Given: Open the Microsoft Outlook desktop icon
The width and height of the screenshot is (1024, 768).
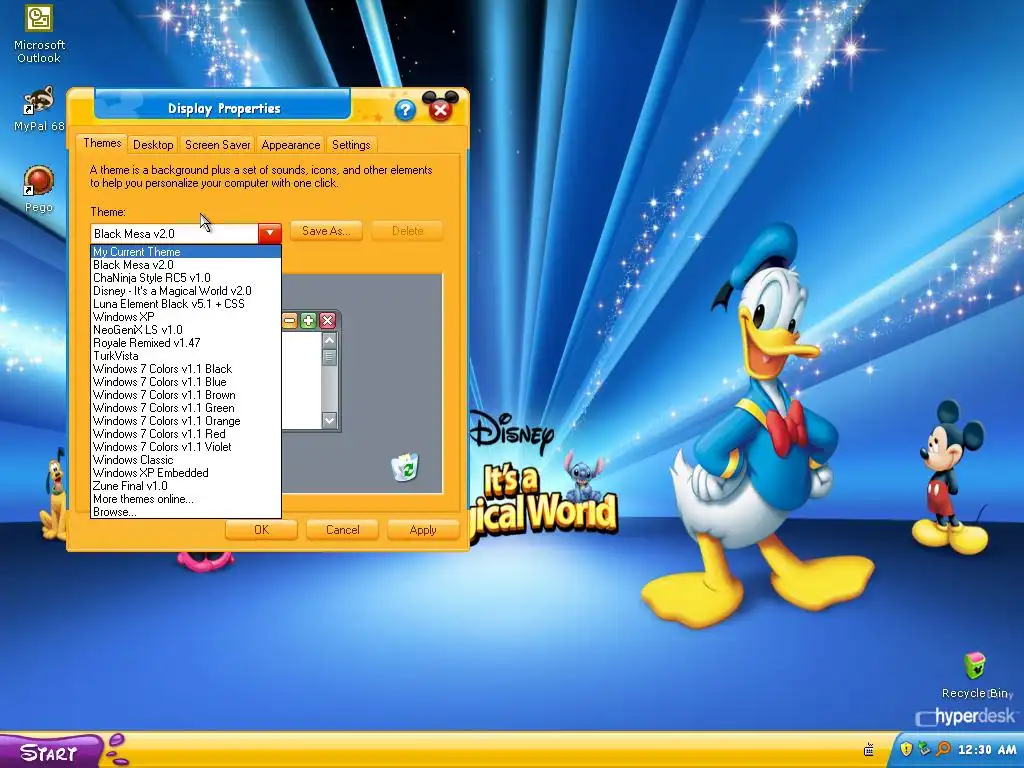Looking at the screenshot, I should (39, 34).
